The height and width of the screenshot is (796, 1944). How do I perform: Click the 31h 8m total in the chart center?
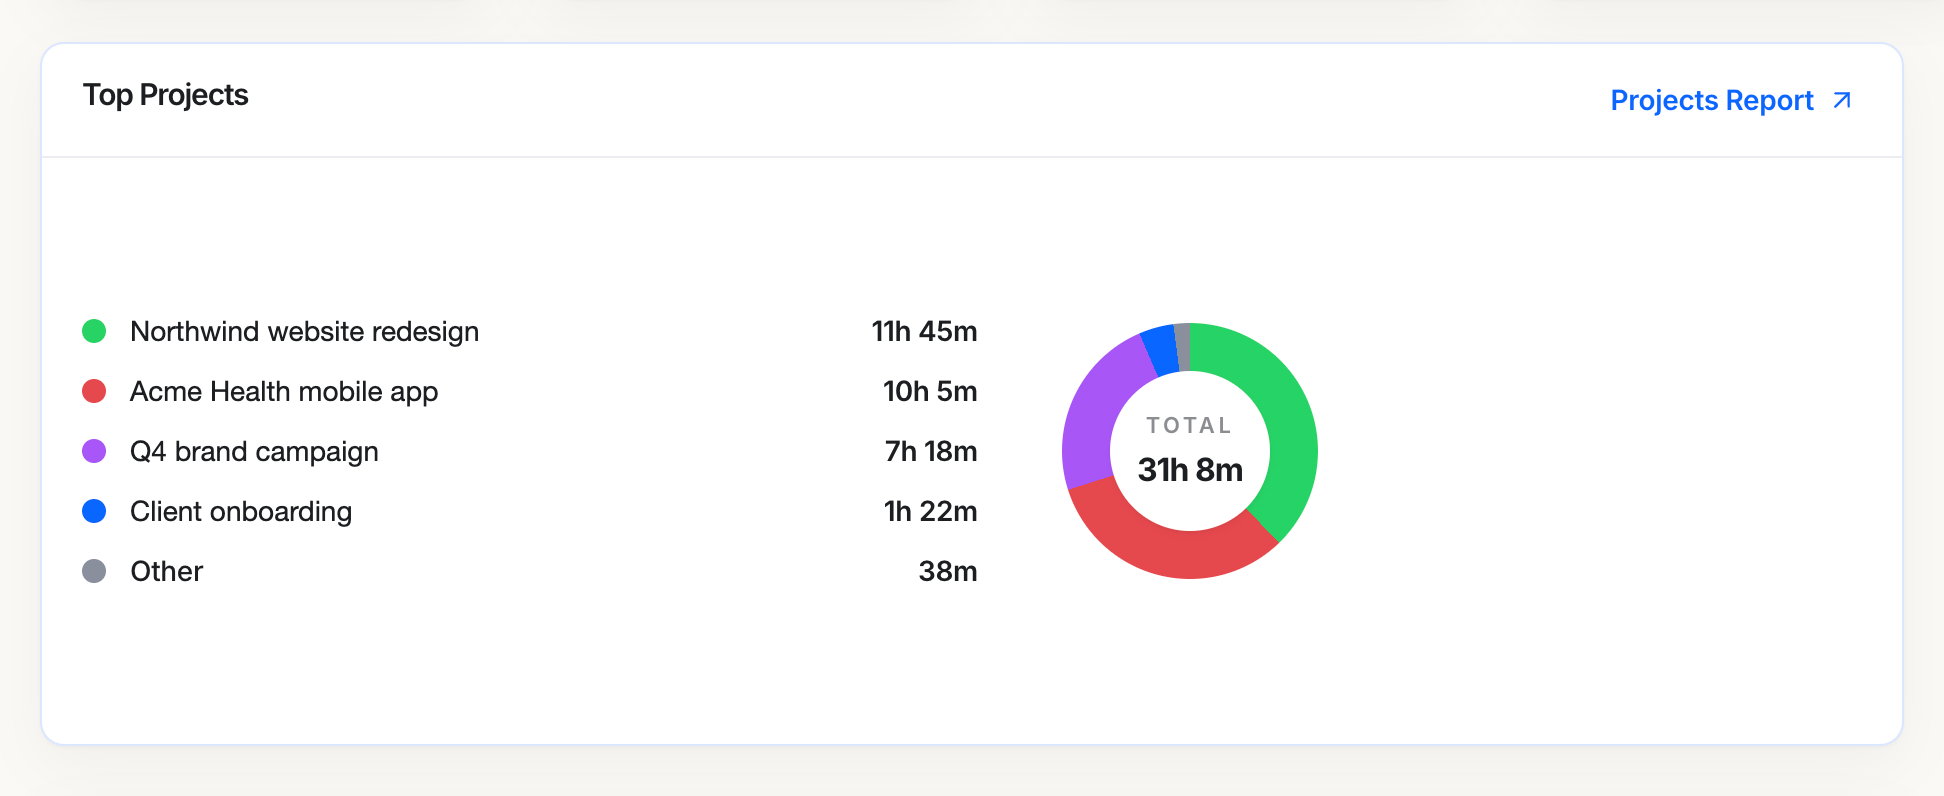point(1190,469)
